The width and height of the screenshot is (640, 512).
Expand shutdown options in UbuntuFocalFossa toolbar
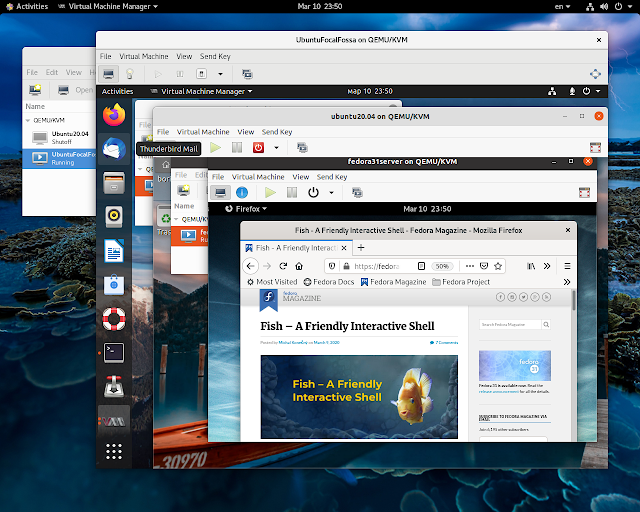point(220,74)
